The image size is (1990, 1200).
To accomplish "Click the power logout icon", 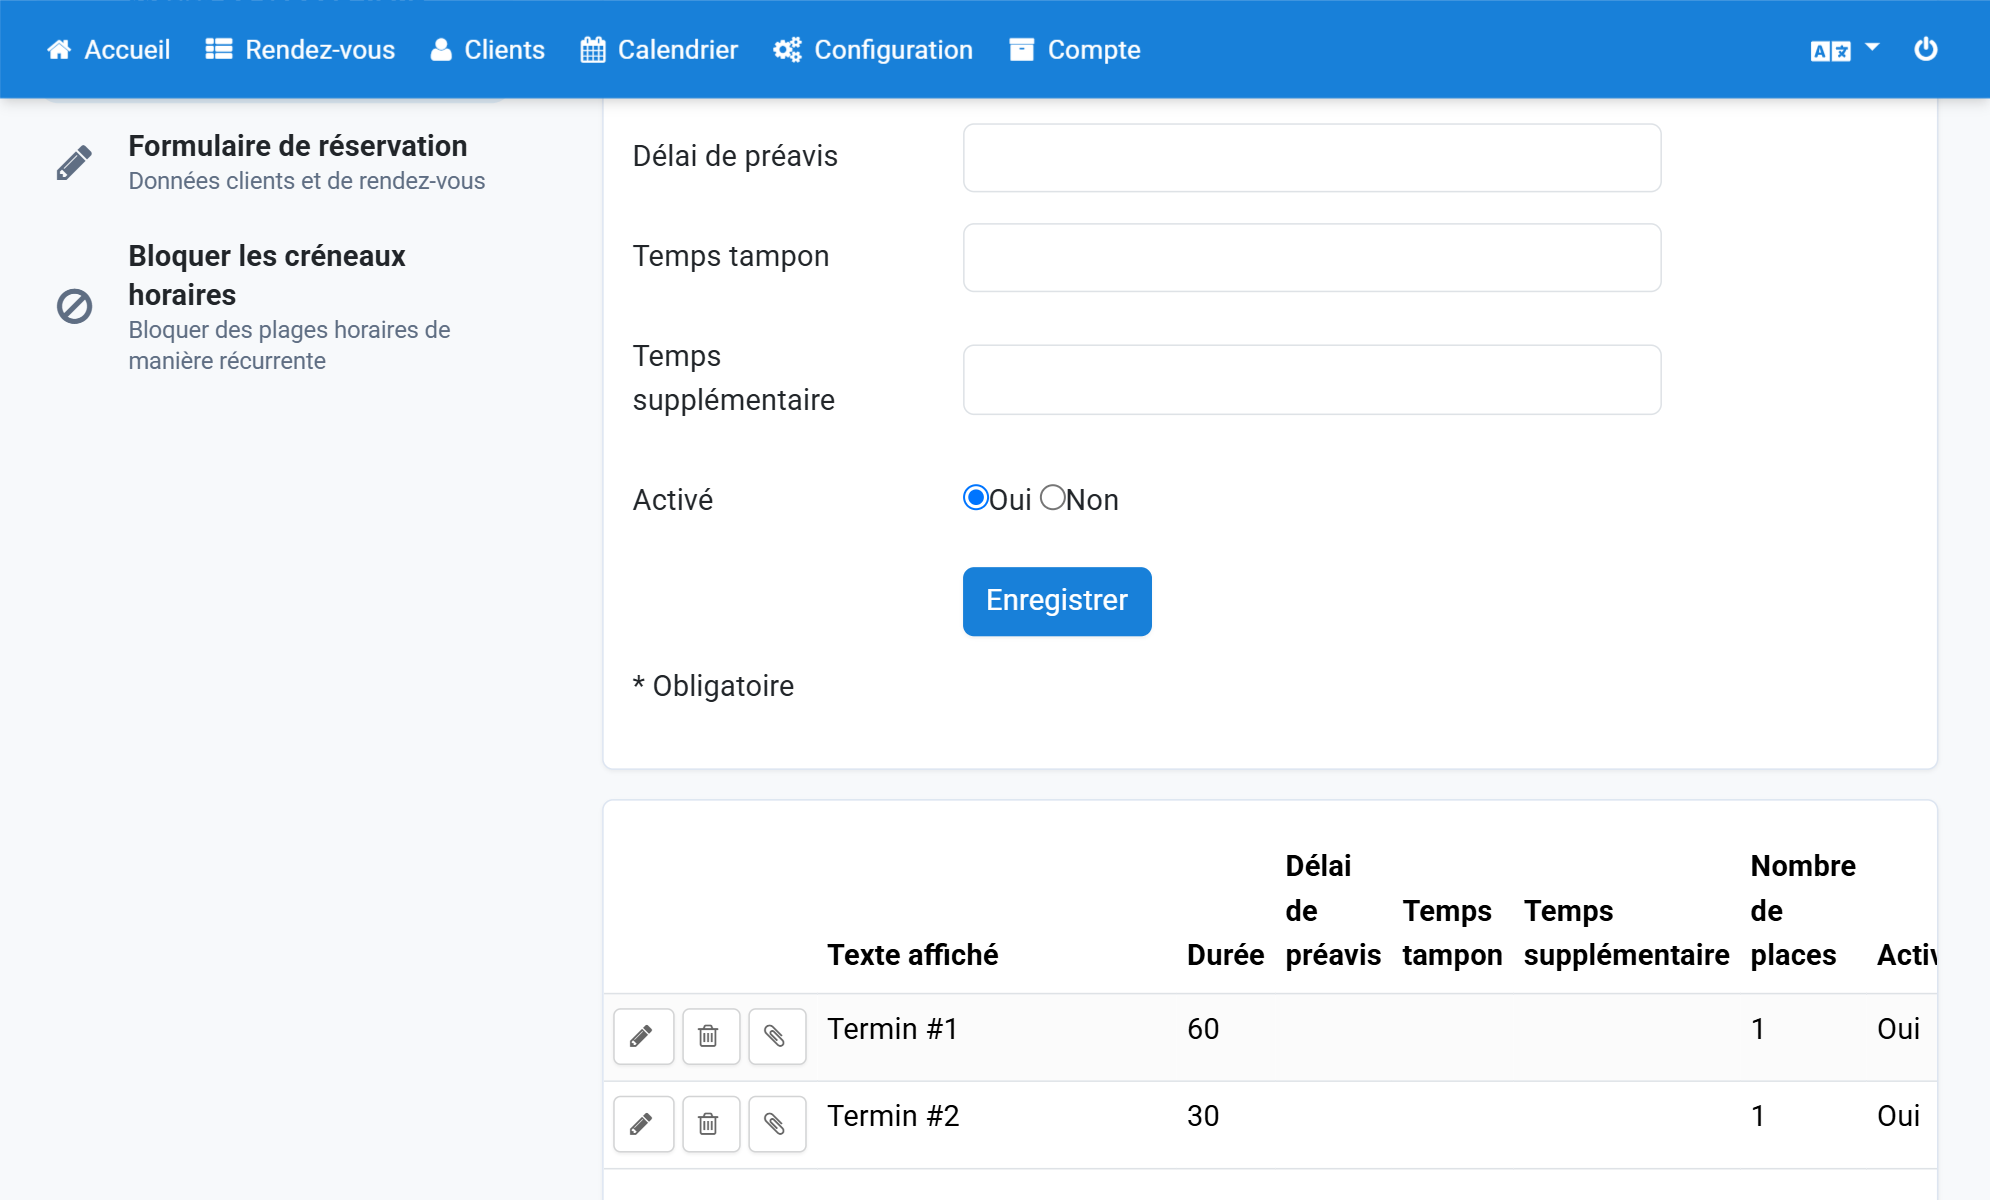I will (1926, 49).
